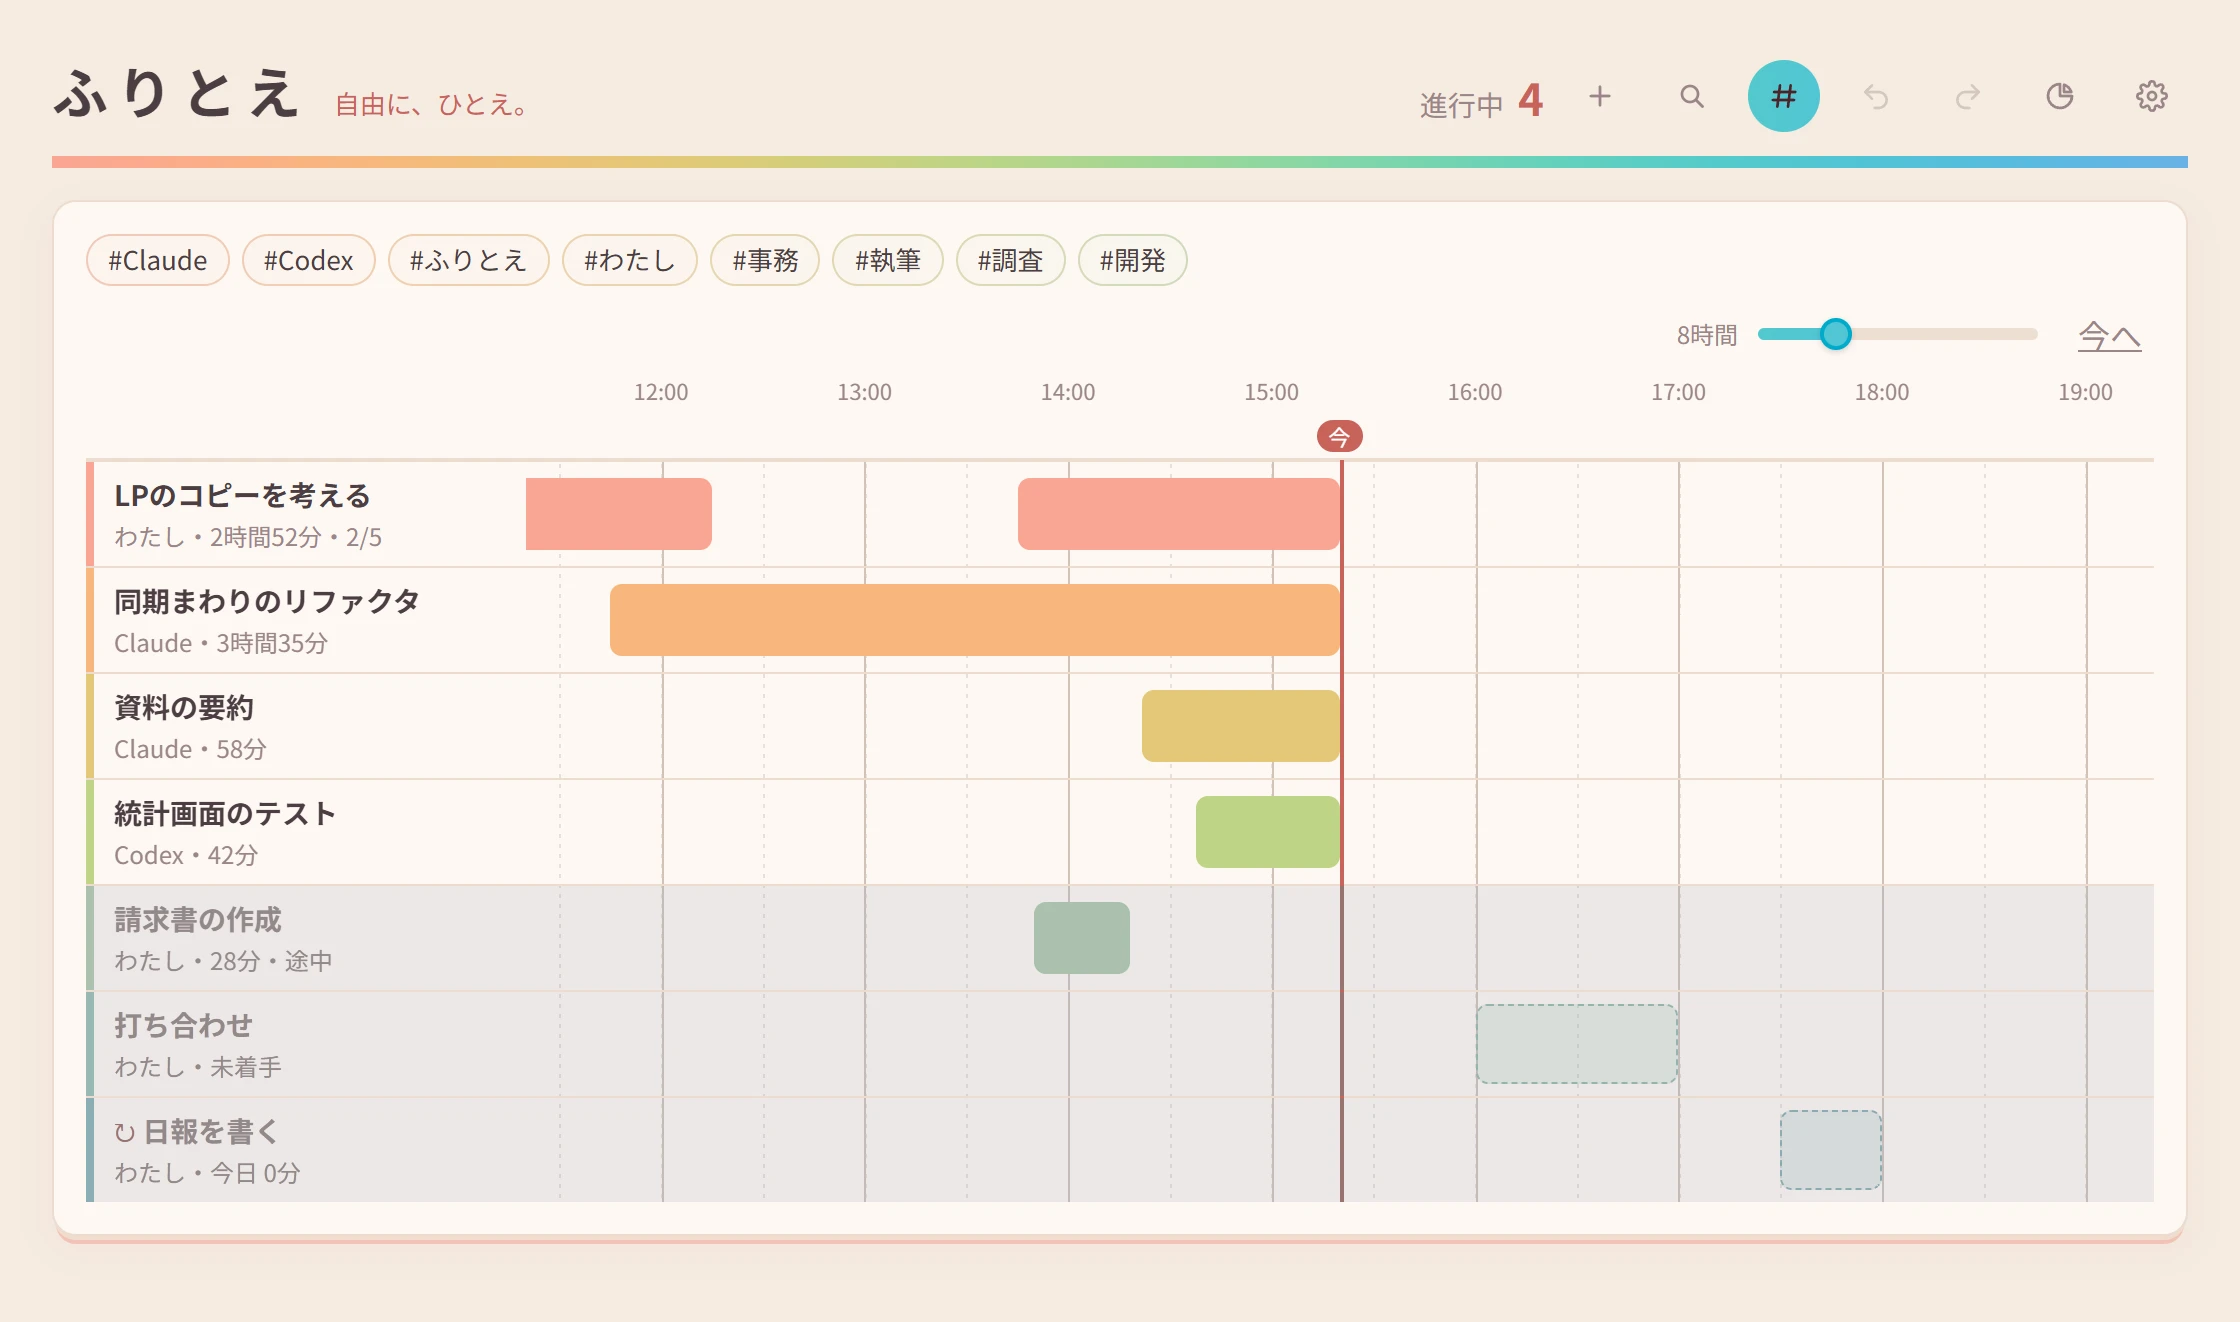2240x1322 pixels.
Task: Select the 打ち合わせ task title
Action: tap(184, 1025)
